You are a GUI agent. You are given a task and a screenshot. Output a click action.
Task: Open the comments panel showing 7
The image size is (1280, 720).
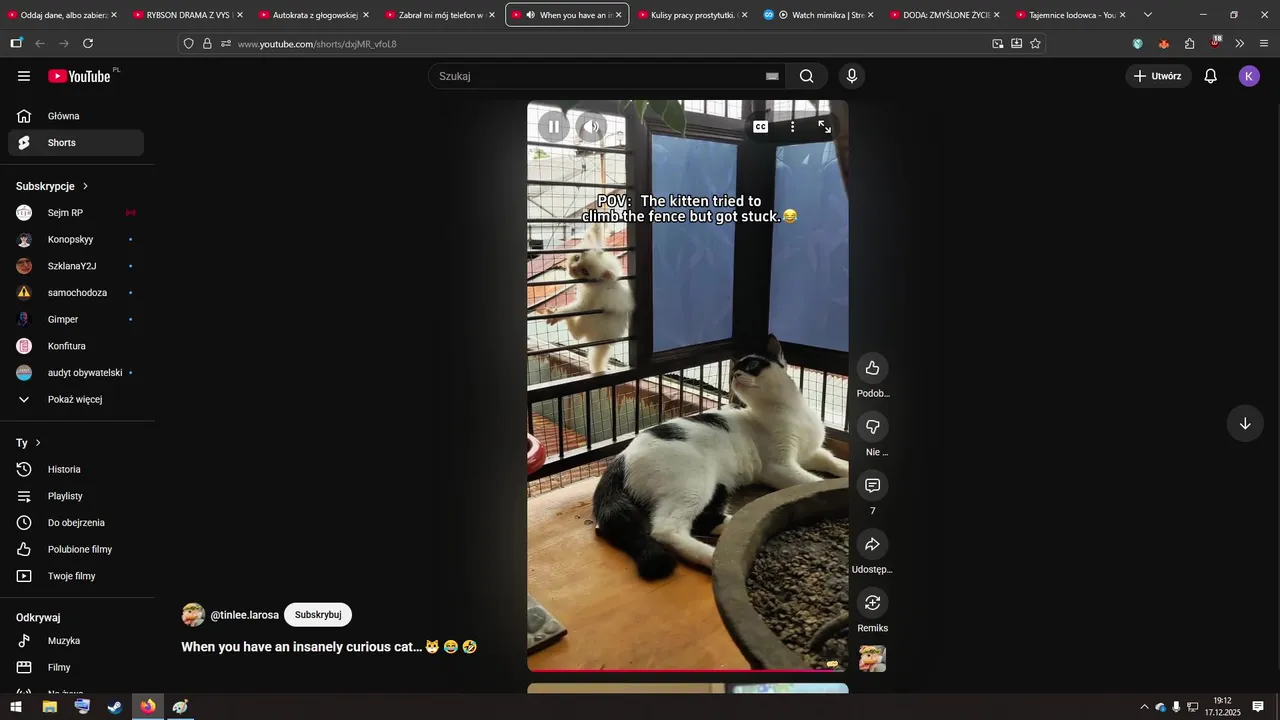click(x=872, y=486)
